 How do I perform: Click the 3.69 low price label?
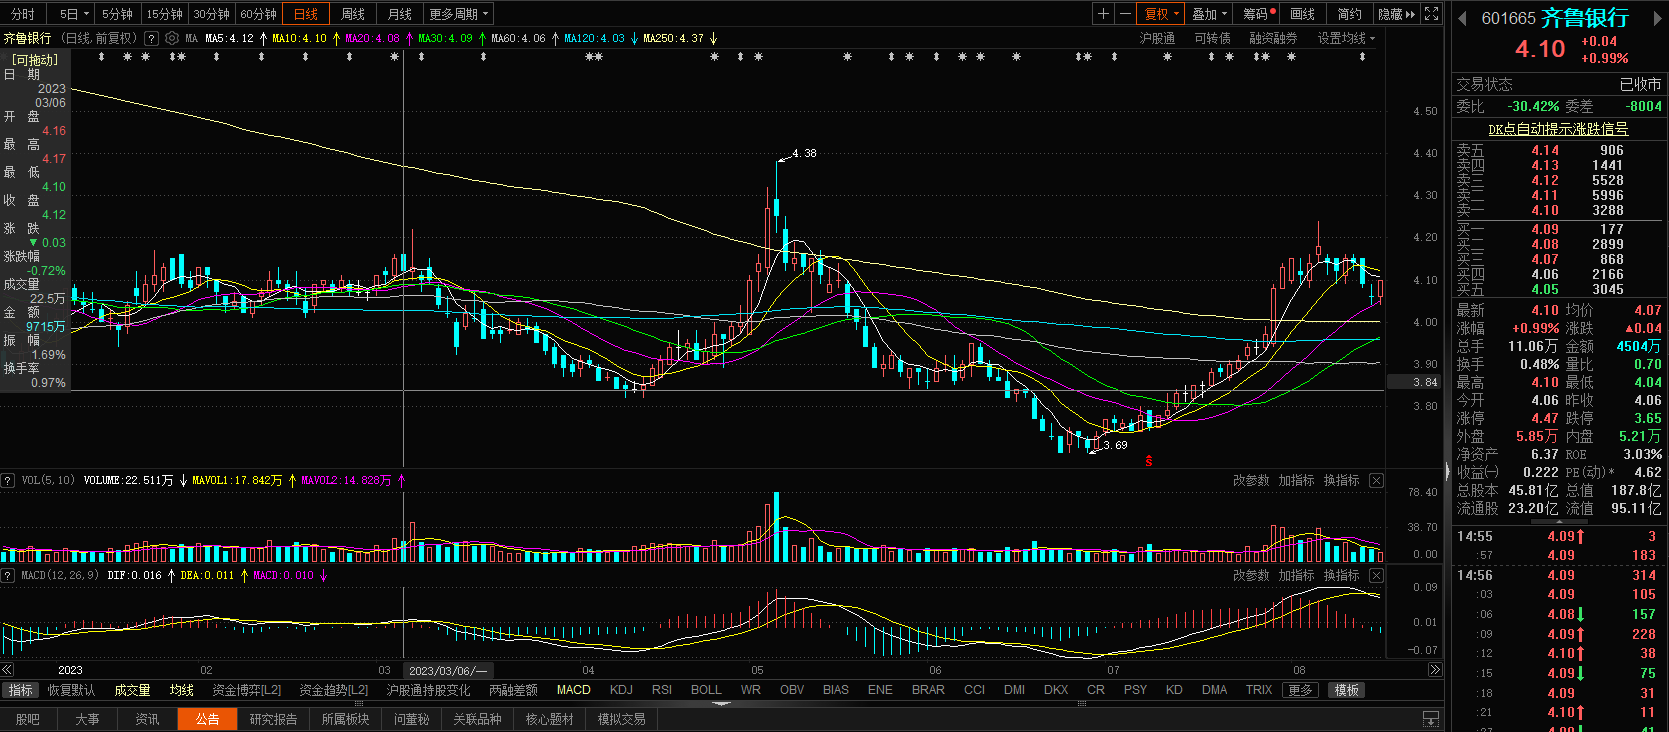click(x=1115, y=445)
